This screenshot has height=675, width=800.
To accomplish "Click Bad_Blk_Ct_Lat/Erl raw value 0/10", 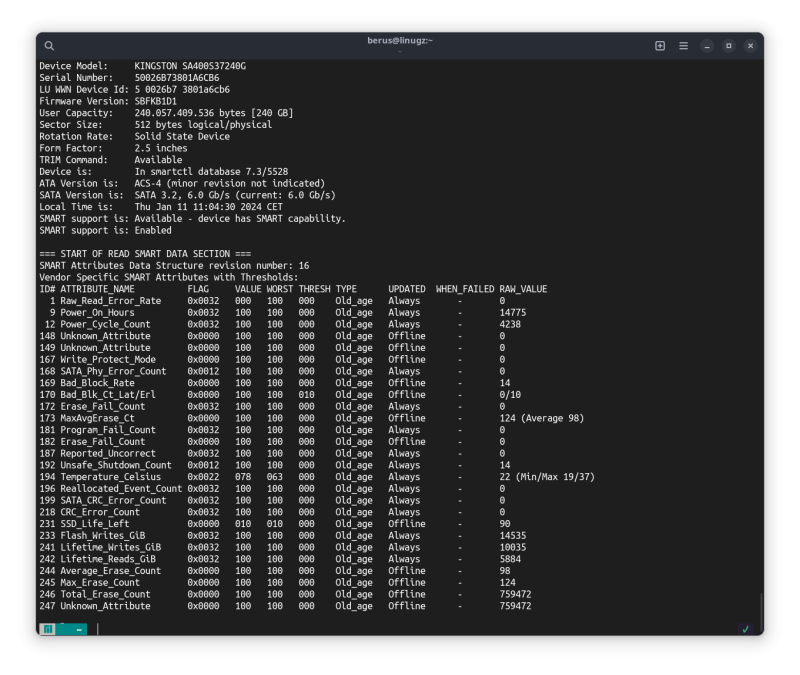I will (510, 394).
